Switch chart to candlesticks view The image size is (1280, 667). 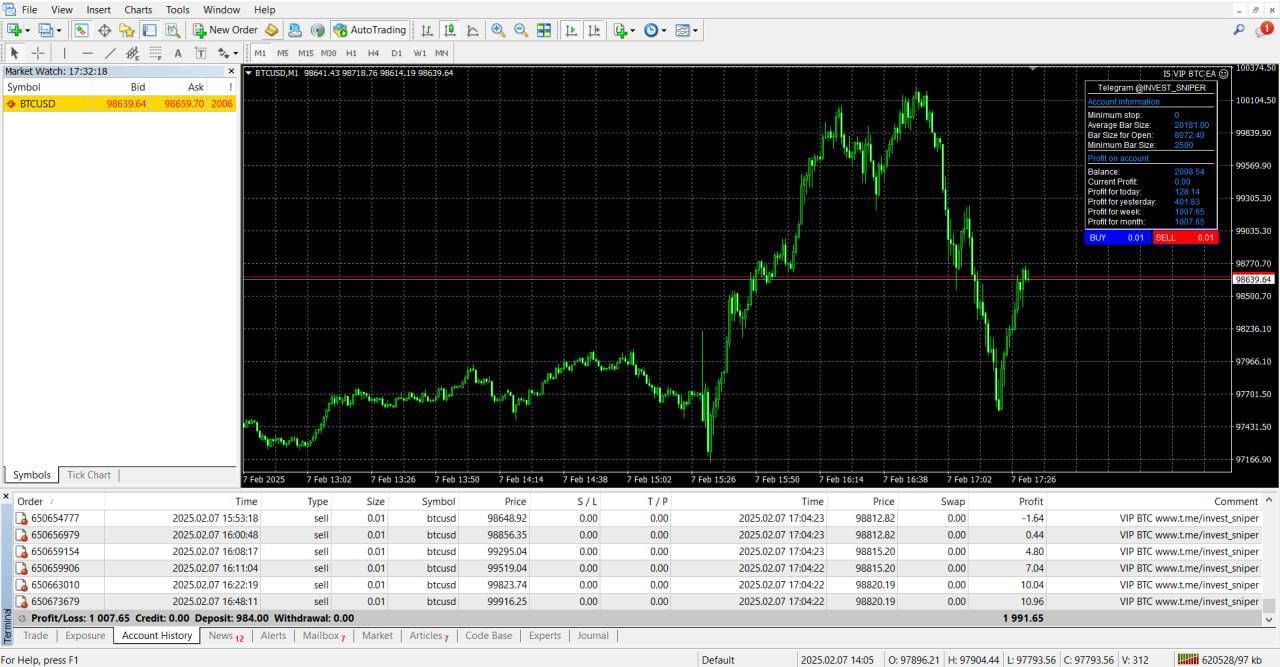pos(450,30)
